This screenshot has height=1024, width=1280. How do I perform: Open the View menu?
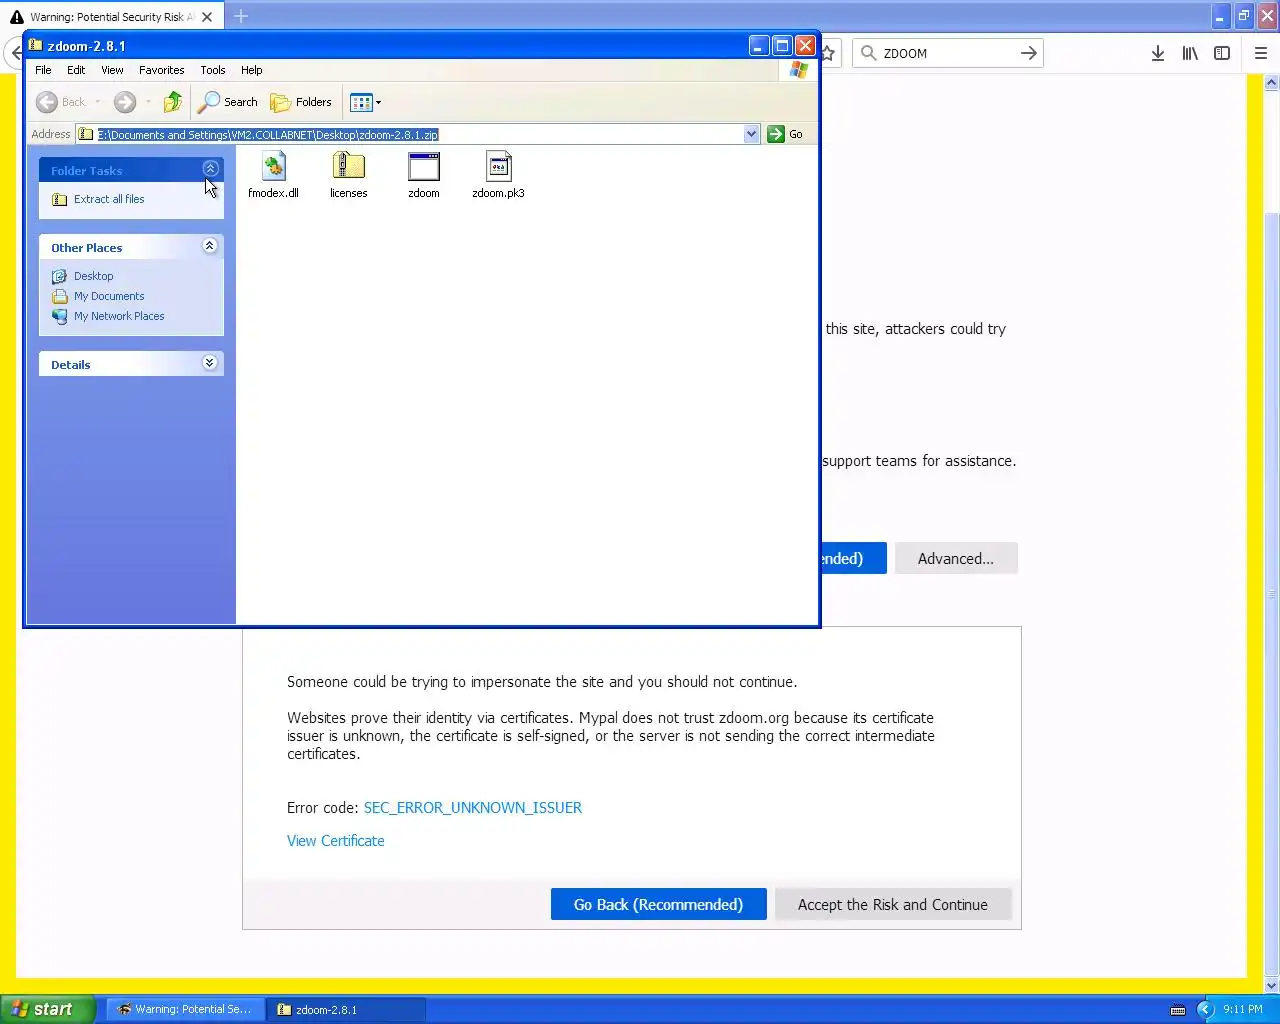112,70
